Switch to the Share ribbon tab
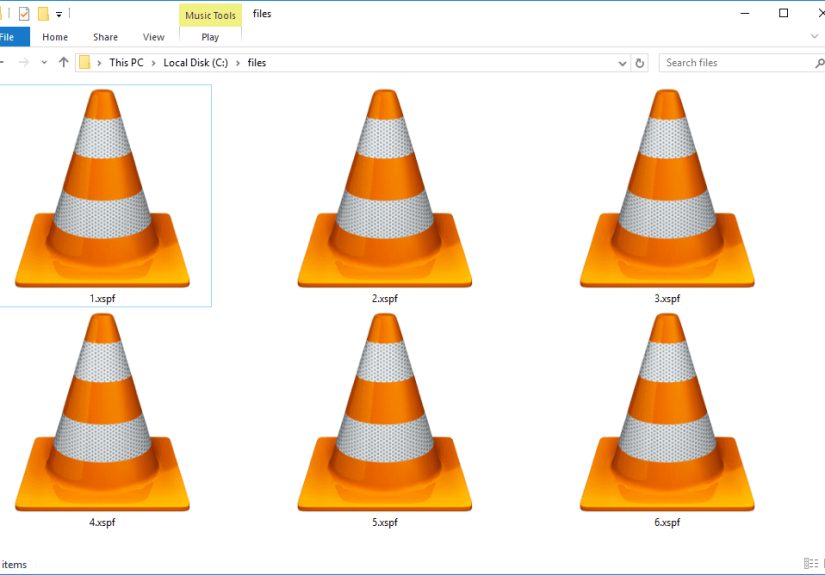 tap(105, 37)
